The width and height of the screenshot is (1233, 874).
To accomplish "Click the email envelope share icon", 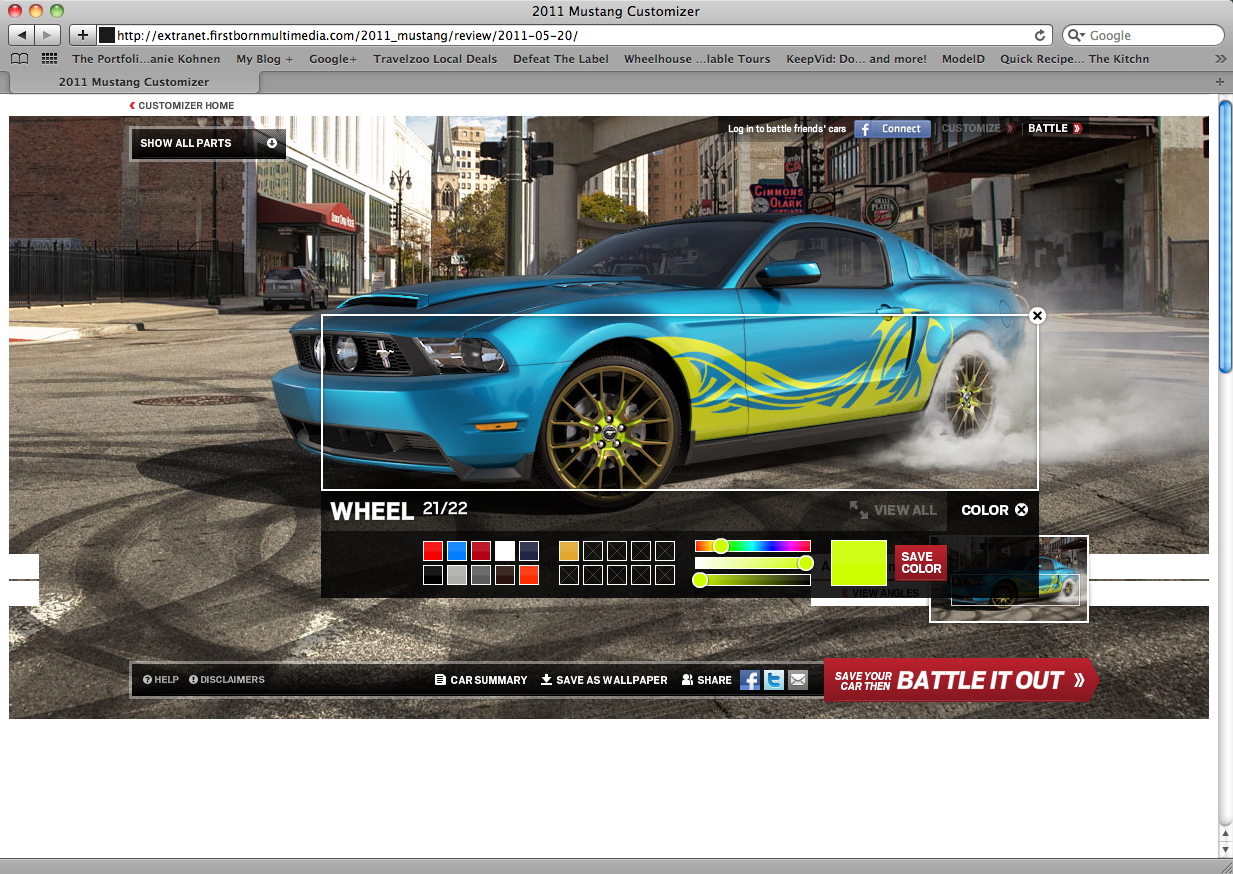I will click(x=797, y=680).
